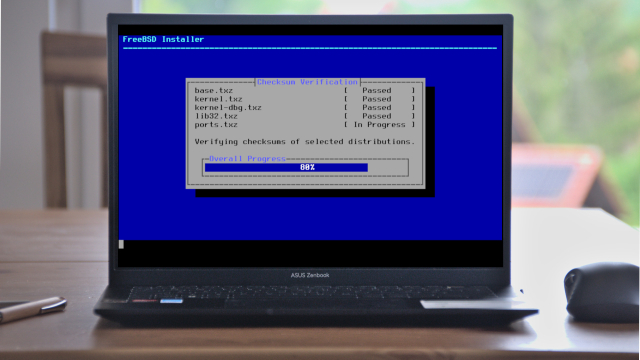Click the base.txz file entry

coord(213,91)
